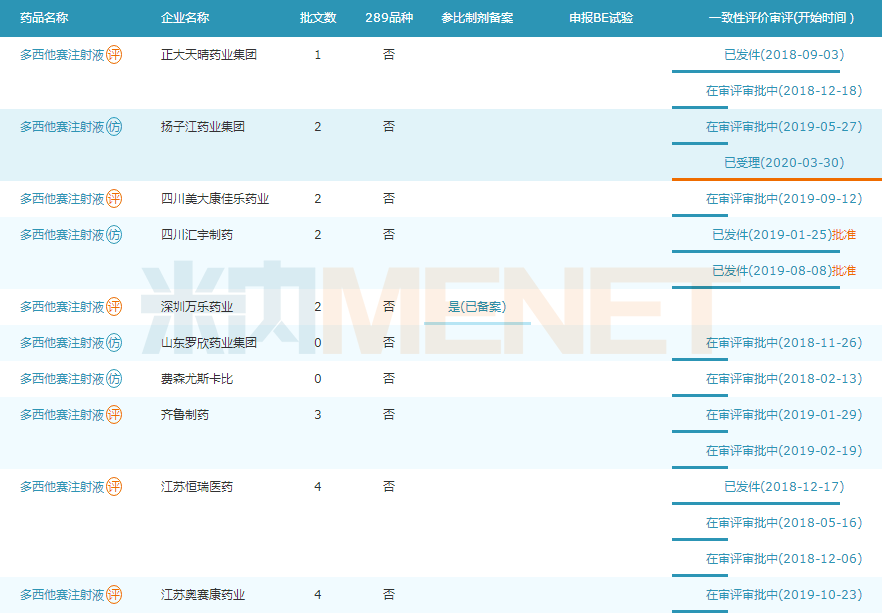Click the 评 icon in the 正大天晴药业集团 row
Viewport: 882px width, 613px height.
click(114, 55)
